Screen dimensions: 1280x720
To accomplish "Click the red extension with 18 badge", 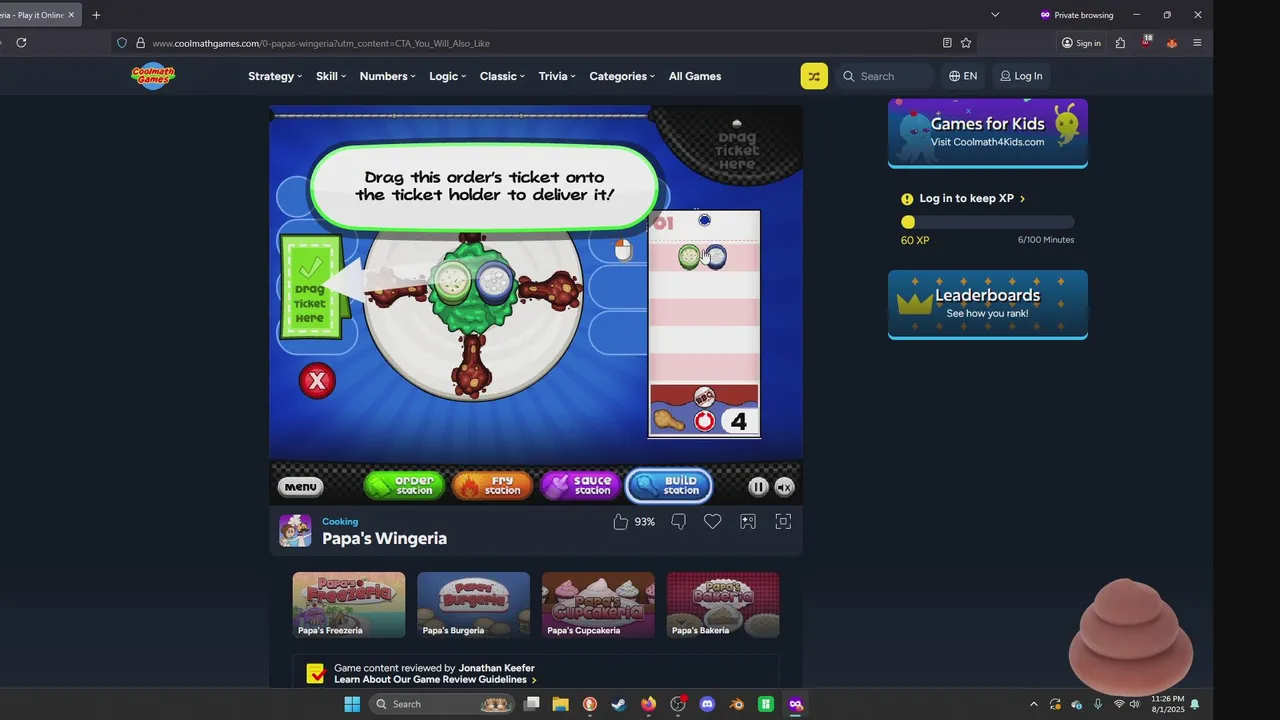I will (1146, 42).
